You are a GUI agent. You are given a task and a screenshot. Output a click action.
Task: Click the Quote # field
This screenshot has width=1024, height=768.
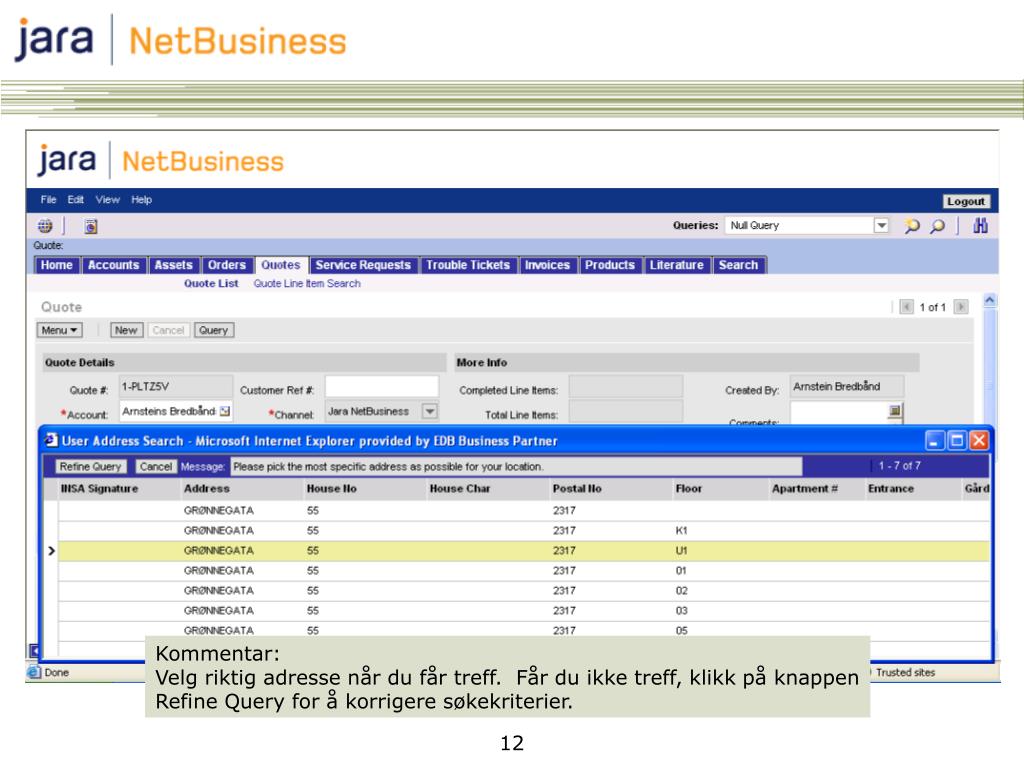pos(176,387)
